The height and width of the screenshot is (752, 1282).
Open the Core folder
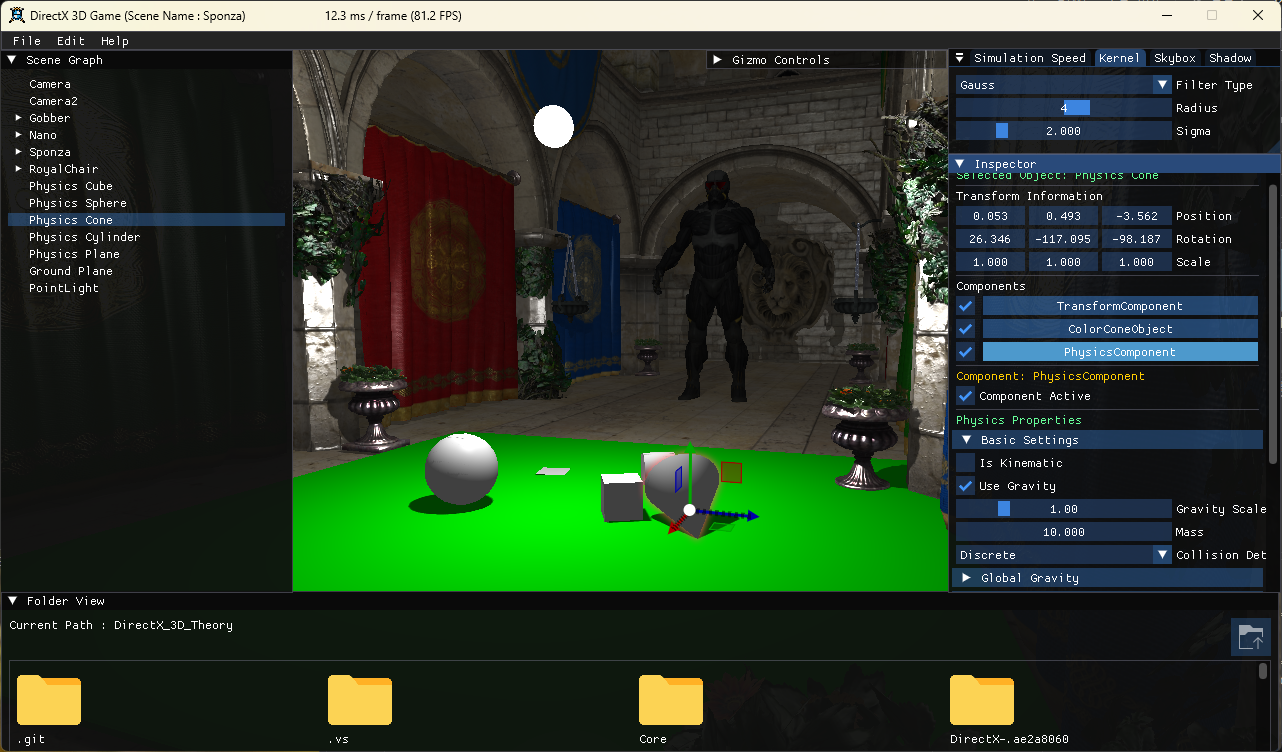pyautogui.click(x=670, y=700)
